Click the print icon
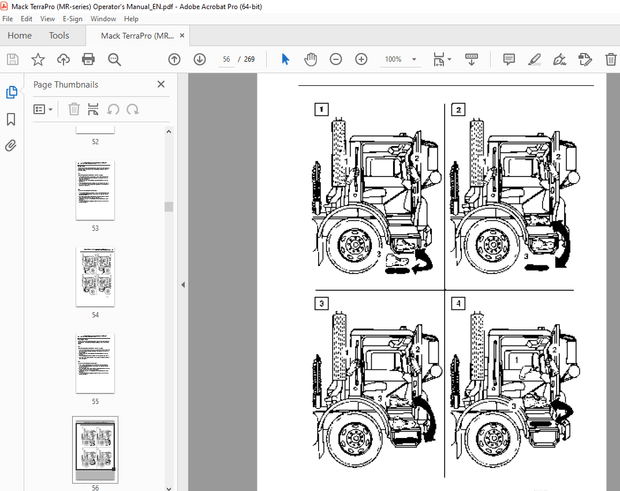The height and width of the screenshot is (491, 620). 88,60
